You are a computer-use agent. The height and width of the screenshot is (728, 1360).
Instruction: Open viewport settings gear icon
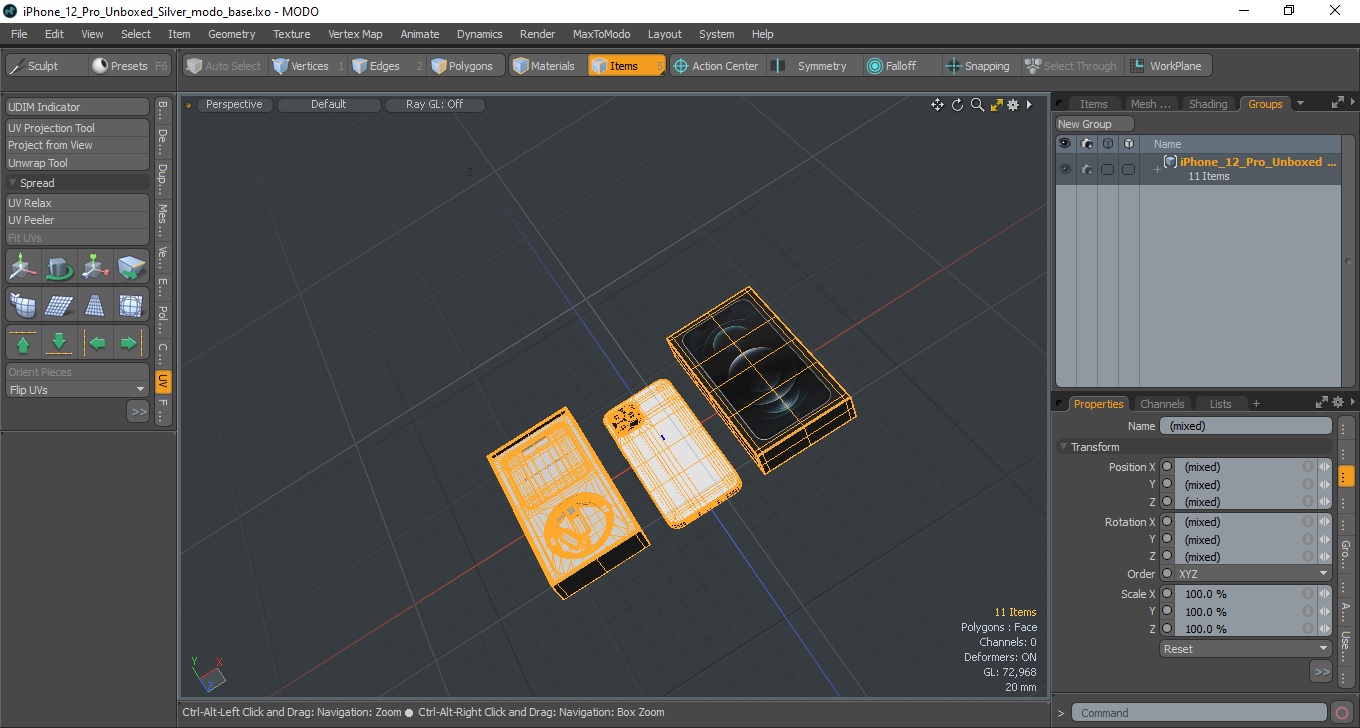coord(1013,105)
